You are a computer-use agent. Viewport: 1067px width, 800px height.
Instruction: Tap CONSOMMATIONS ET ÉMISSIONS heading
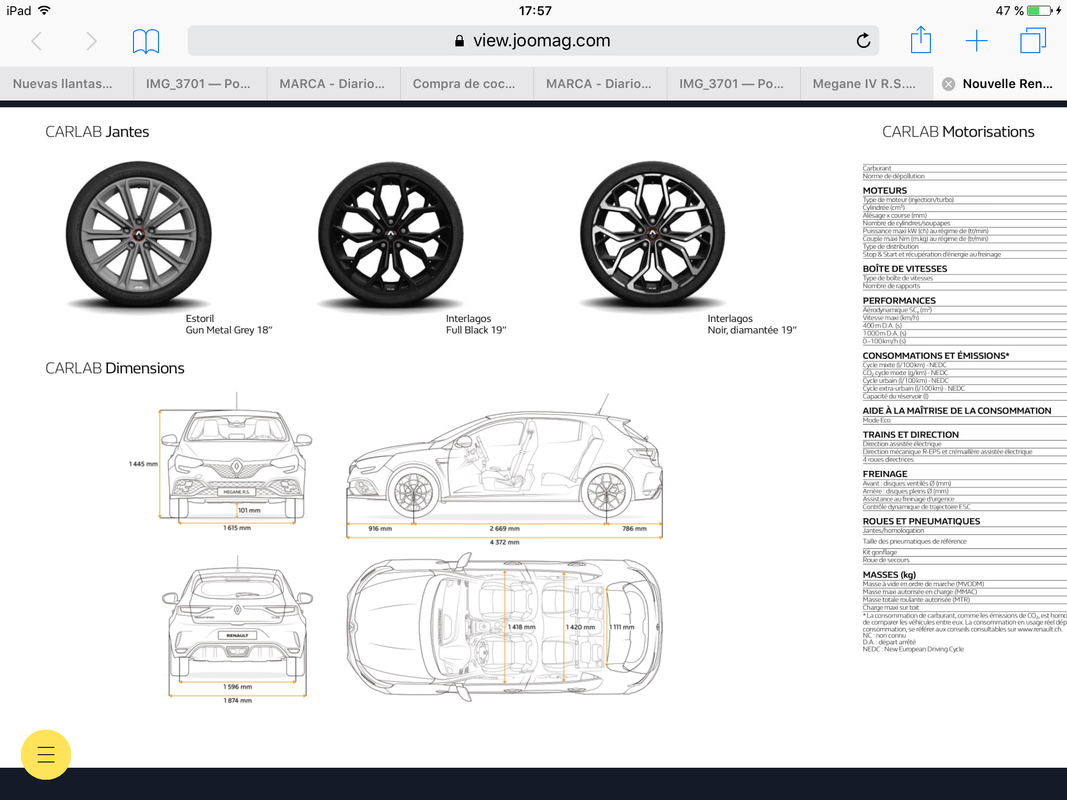click(x=936, y=356)
